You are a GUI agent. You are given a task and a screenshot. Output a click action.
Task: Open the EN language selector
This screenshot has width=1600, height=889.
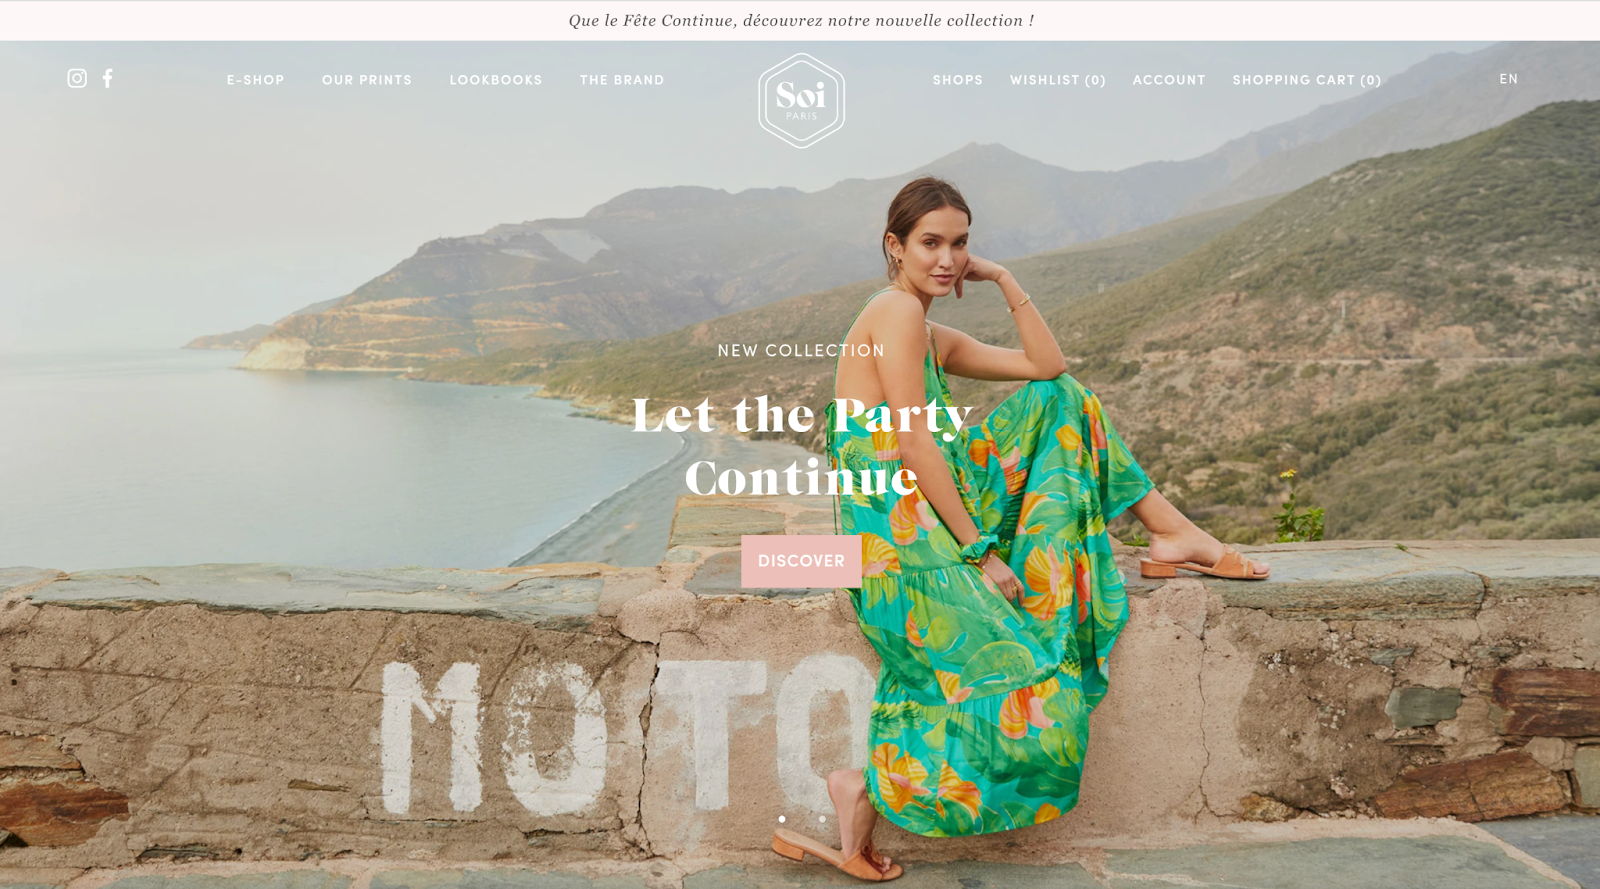click(1508, 79)
